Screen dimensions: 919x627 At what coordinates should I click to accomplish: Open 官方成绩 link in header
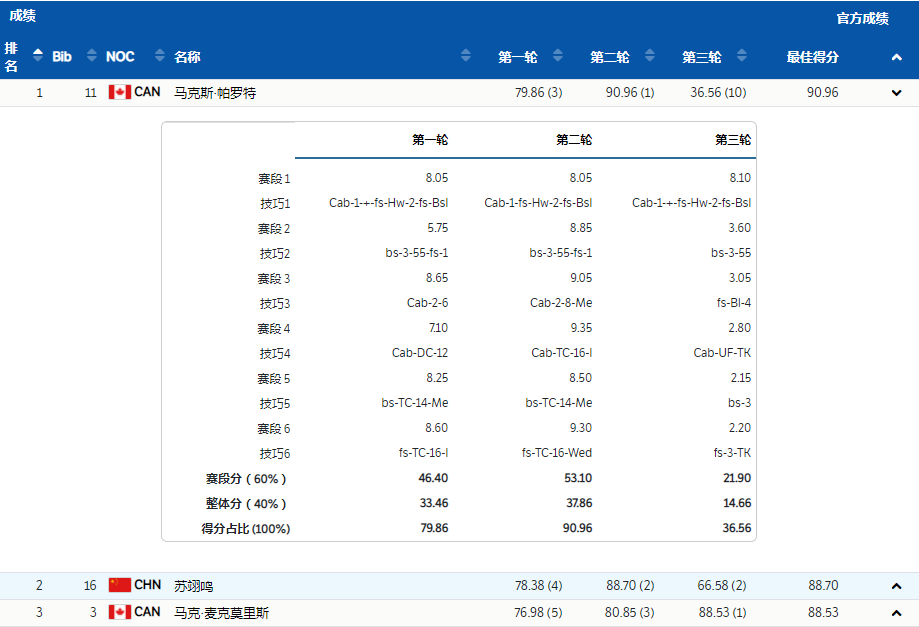tap(862, 19)
